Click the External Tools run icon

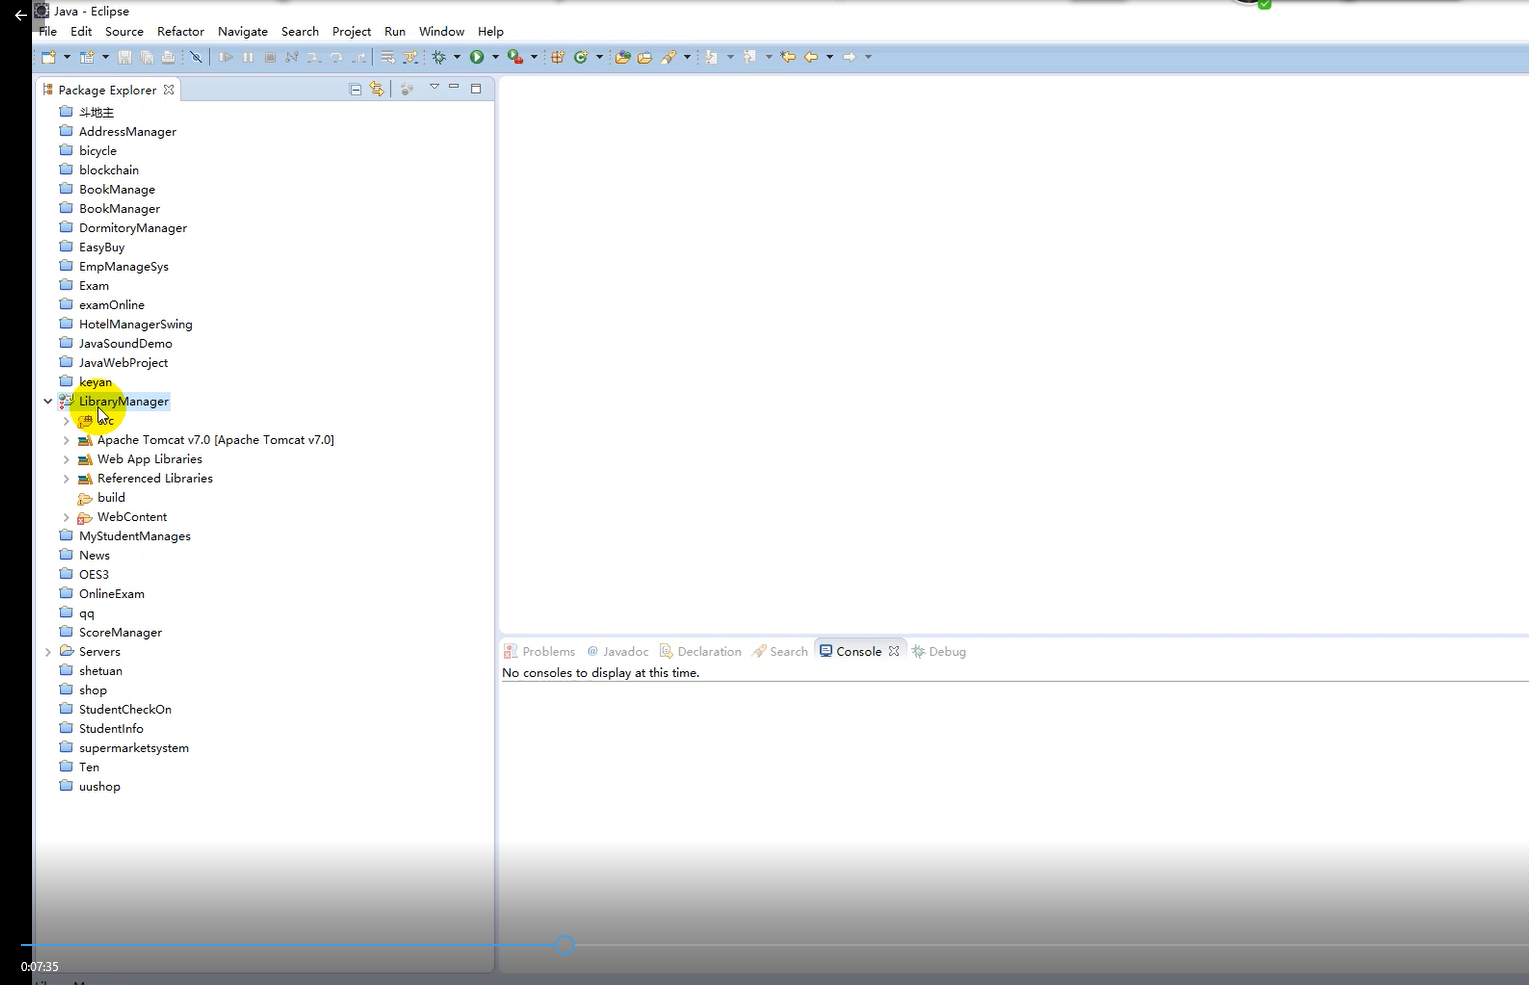pos(515,57)
